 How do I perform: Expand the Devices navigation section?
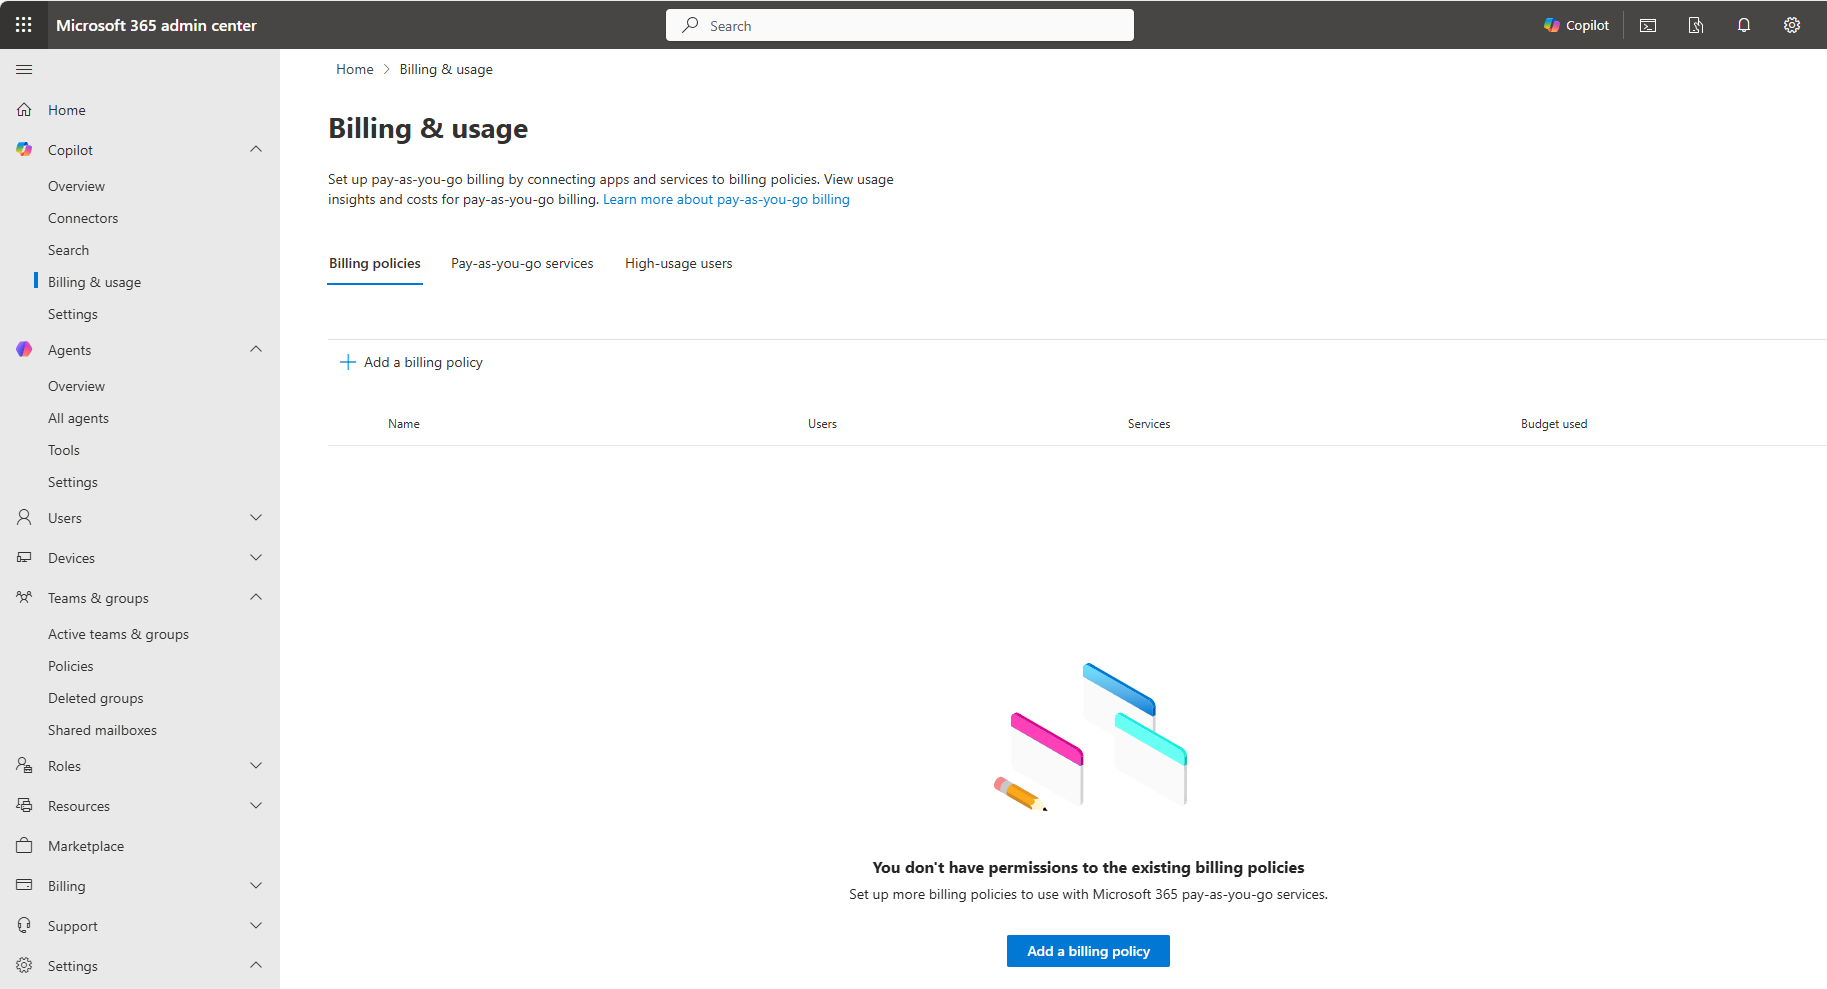click(256, 558)
